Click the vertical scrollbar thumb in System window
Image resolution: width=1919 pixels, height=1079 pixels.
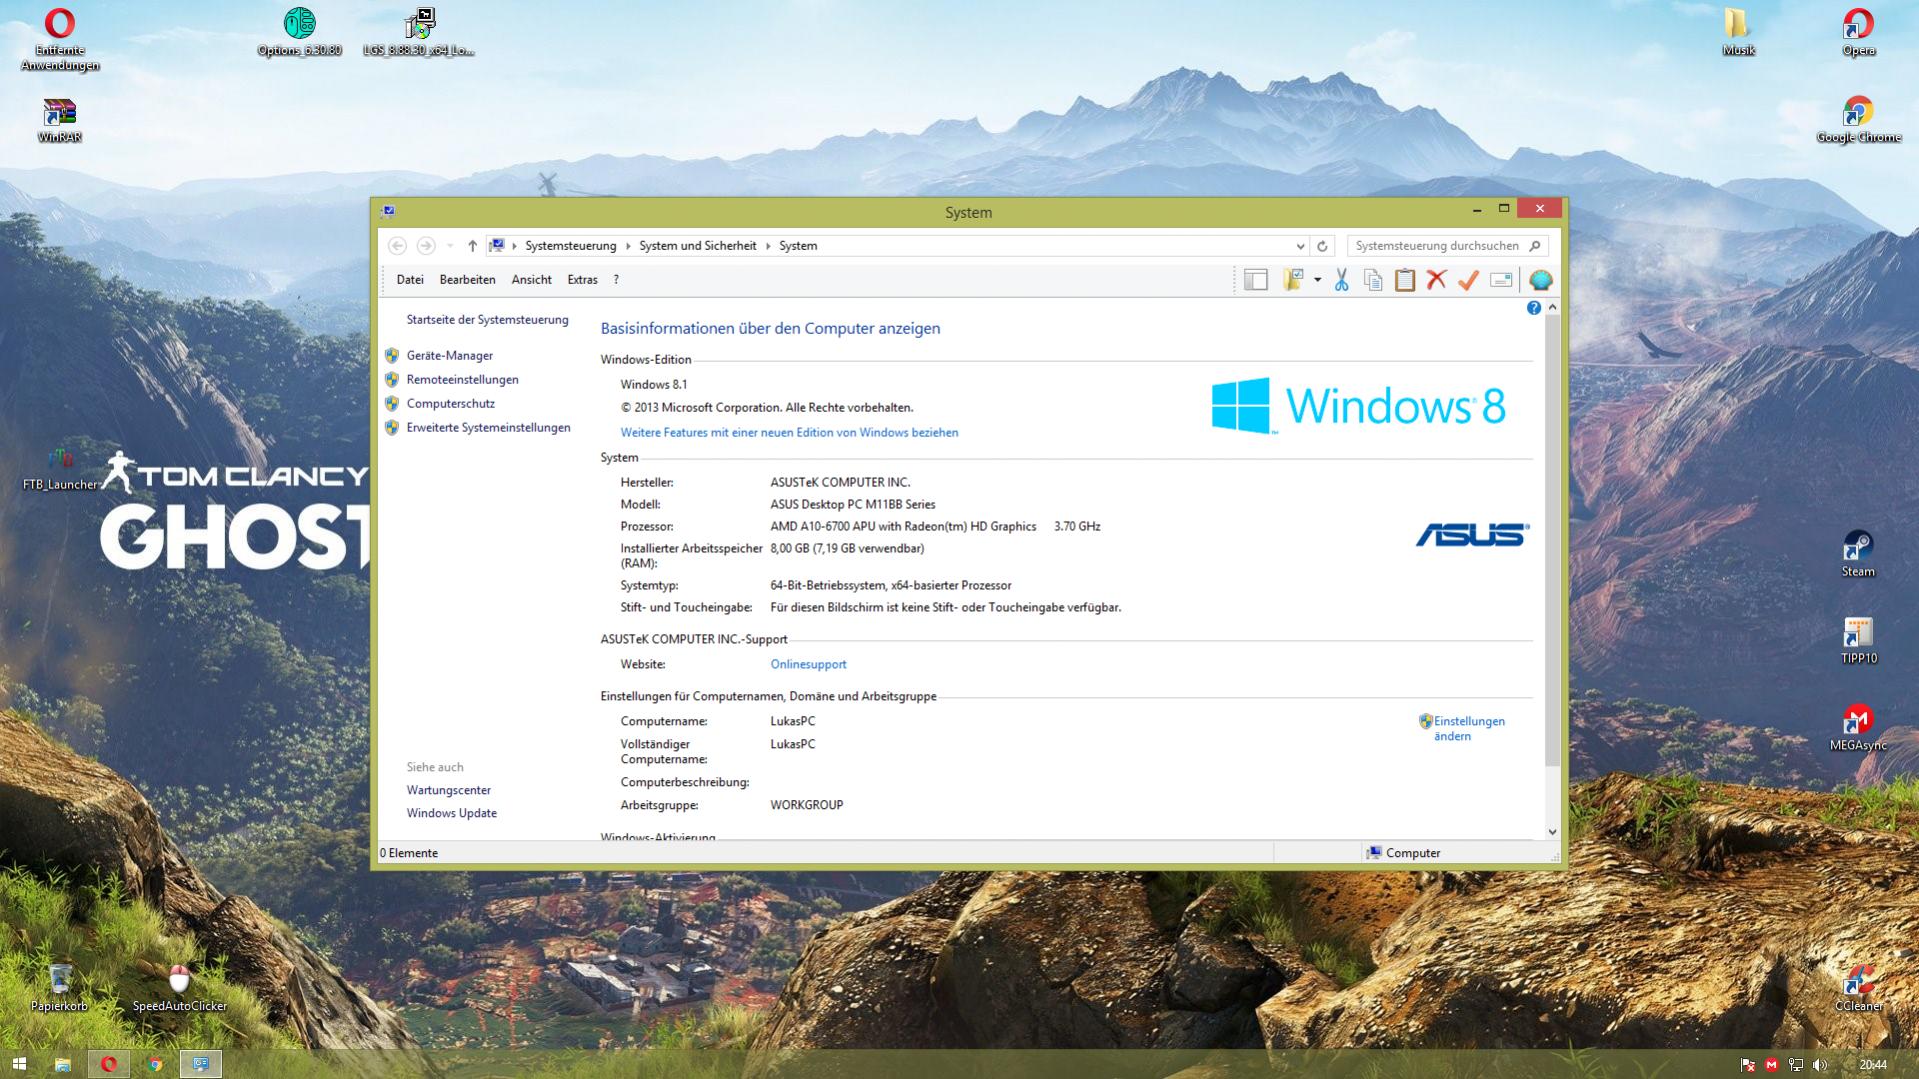[x=1552, y=542]
